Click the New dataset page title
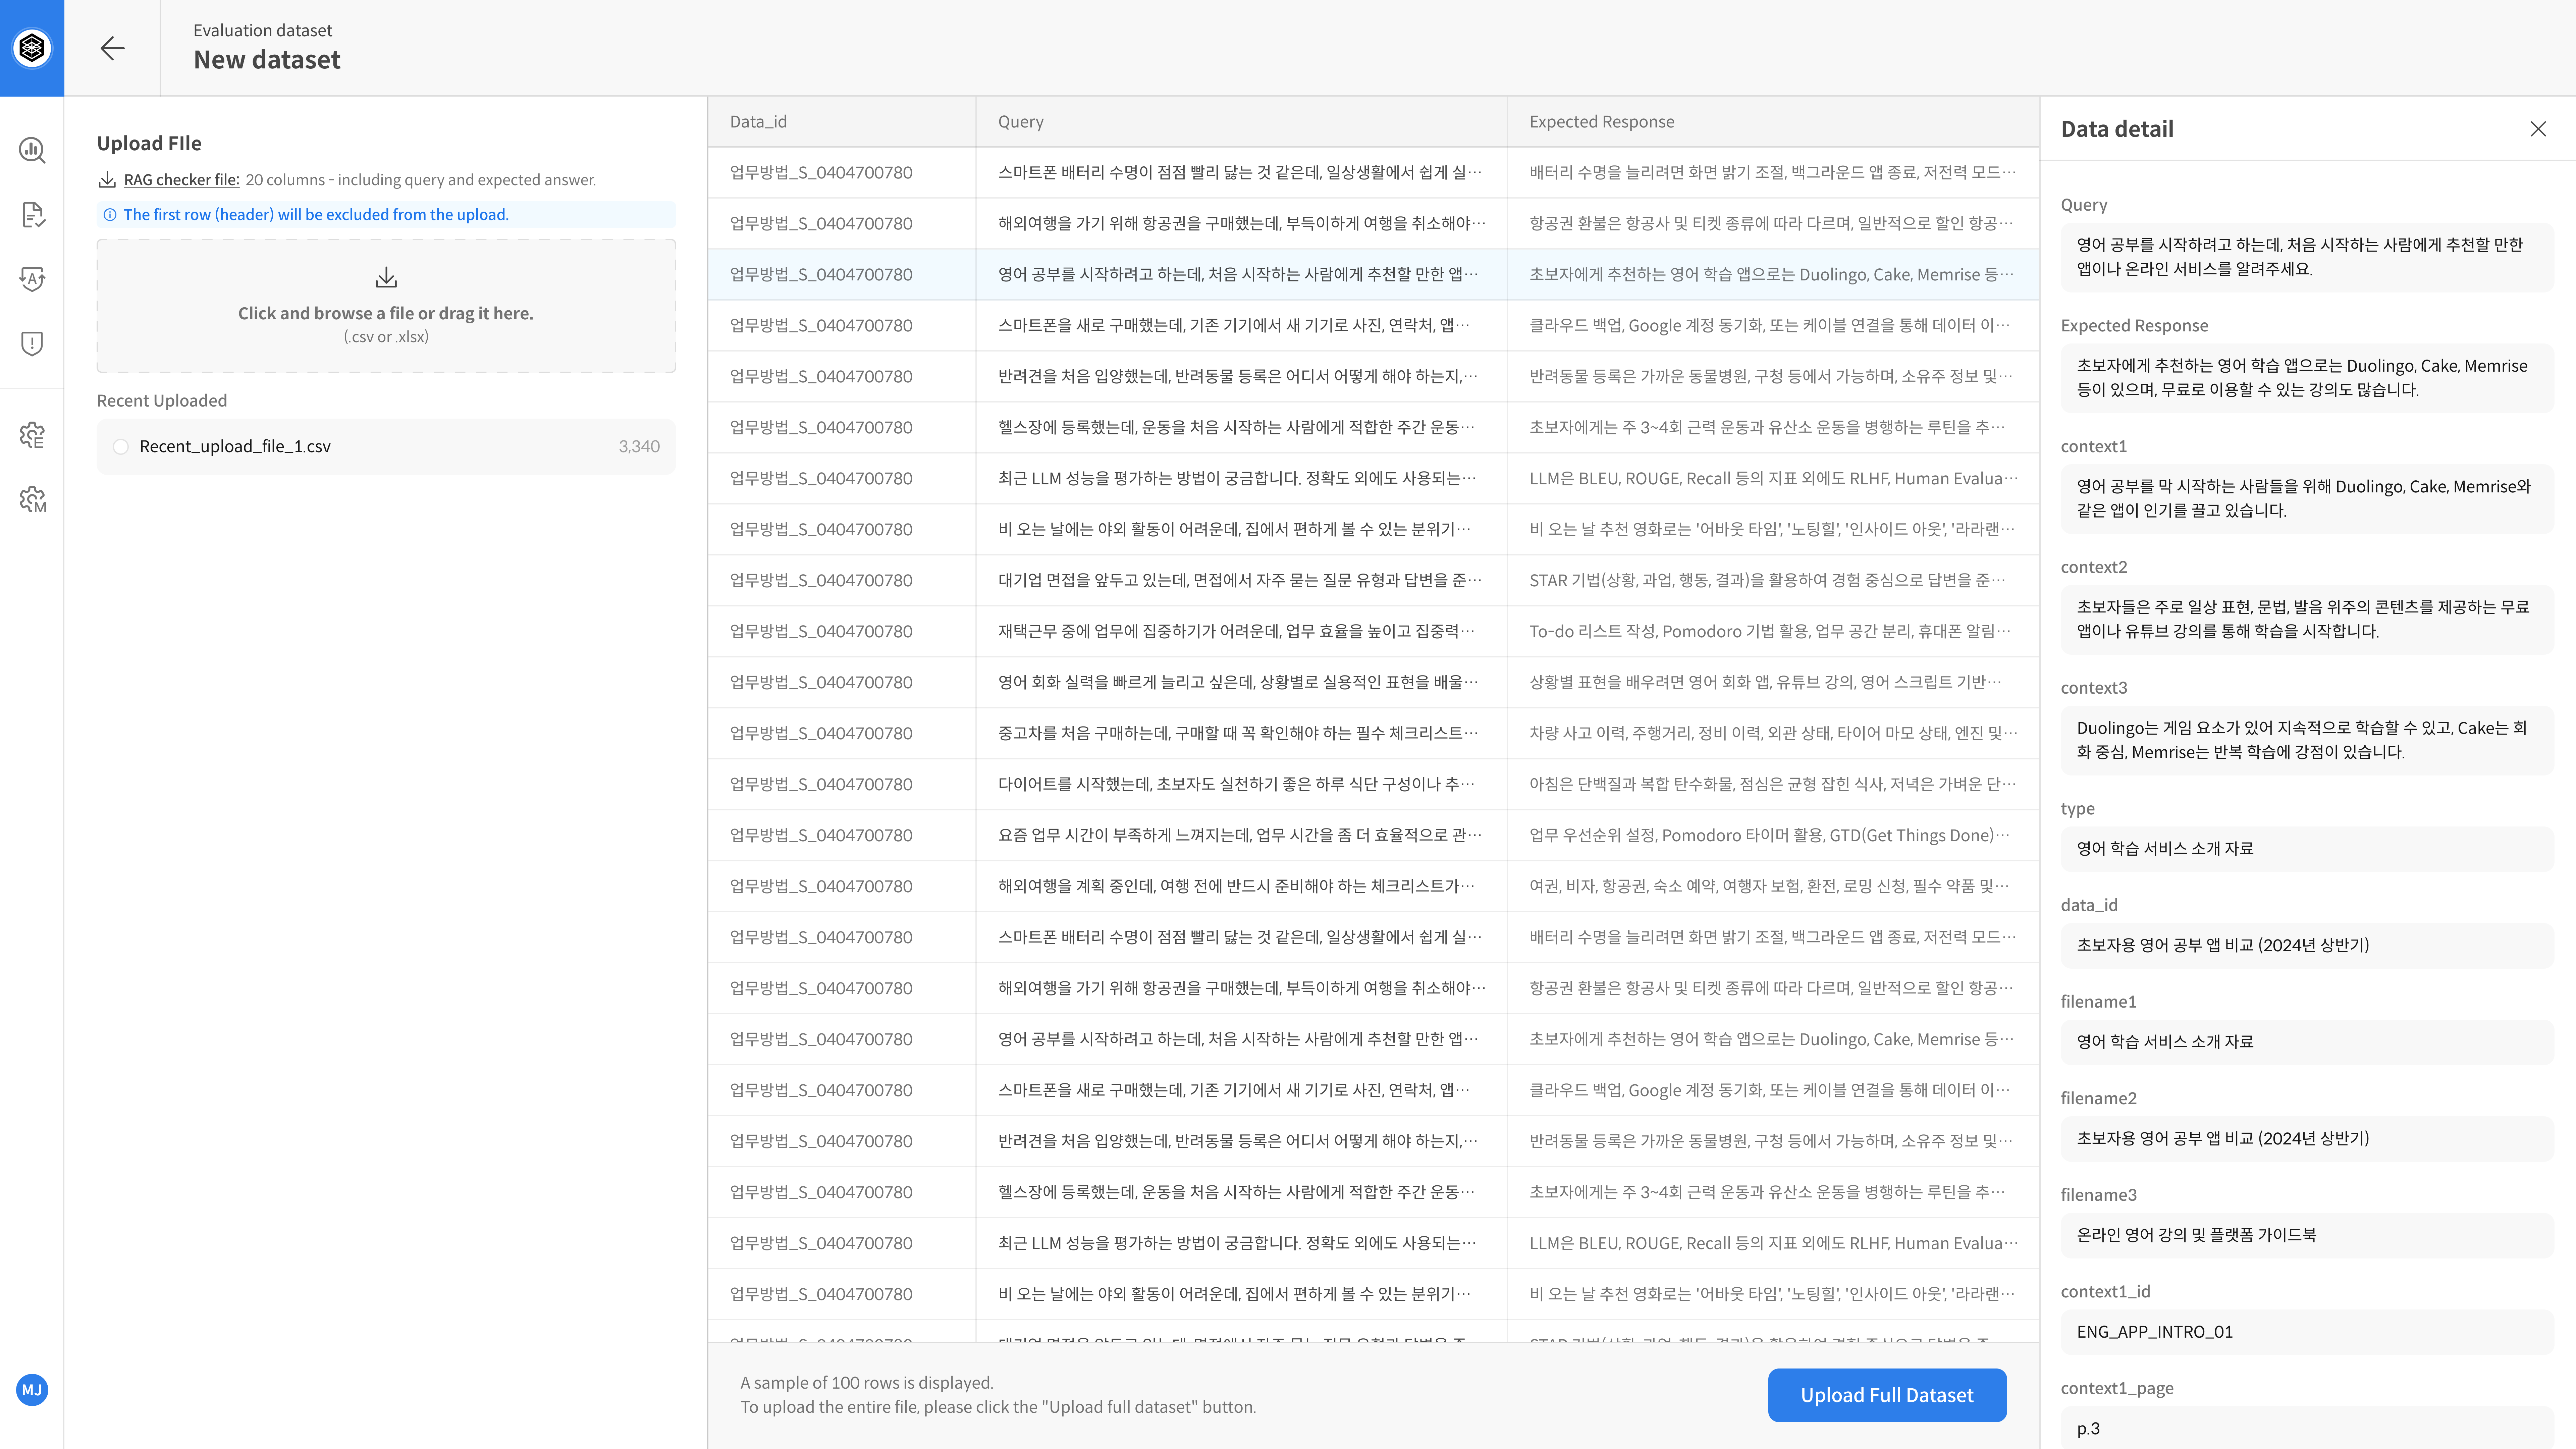This screenshot has width=2576, height=1449. point(267,60)
